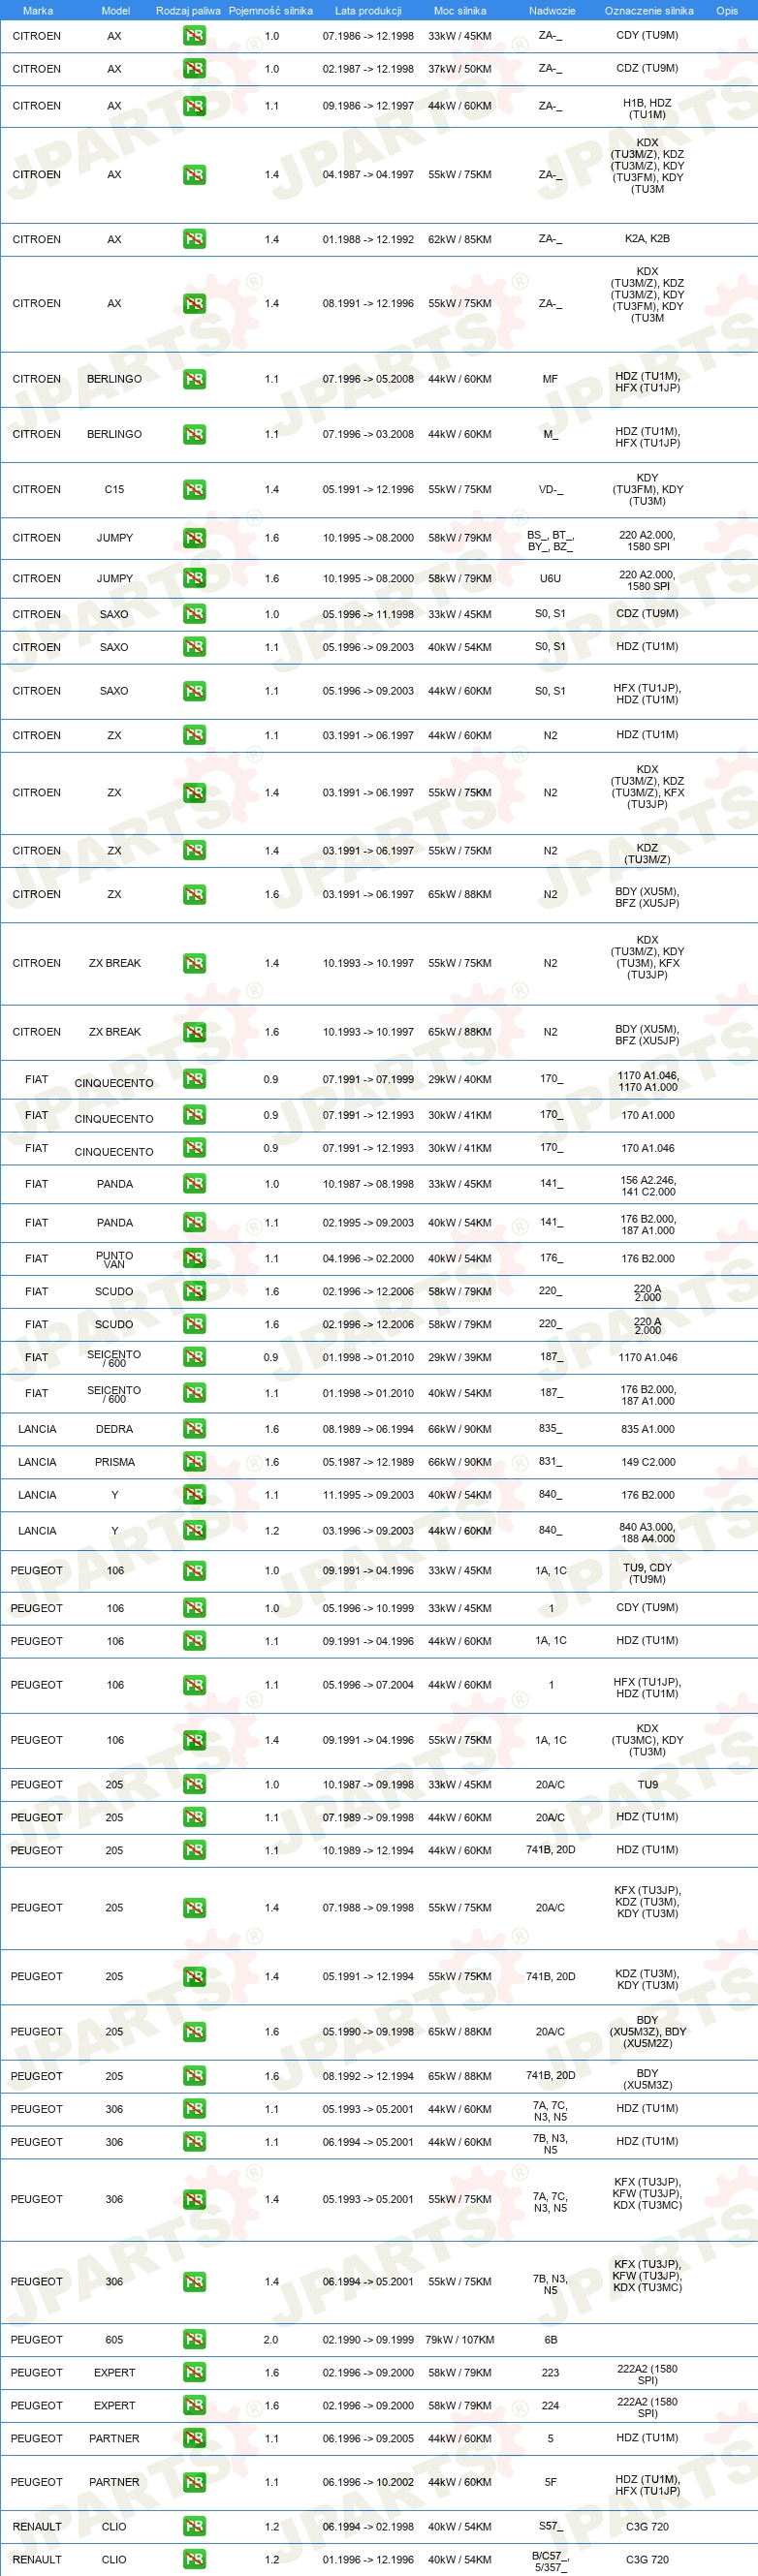Select the 224 body cell
758x2576 pixels.
coord(551,2407)
